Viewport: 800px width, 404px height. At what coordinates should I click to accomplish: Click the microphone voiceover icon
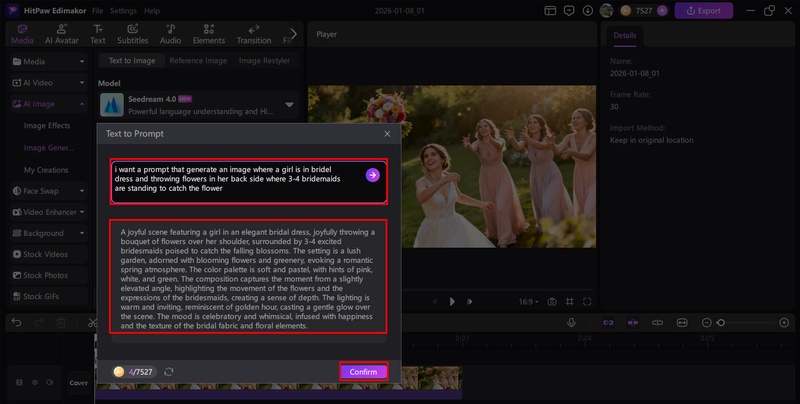[x=571, y=322]
